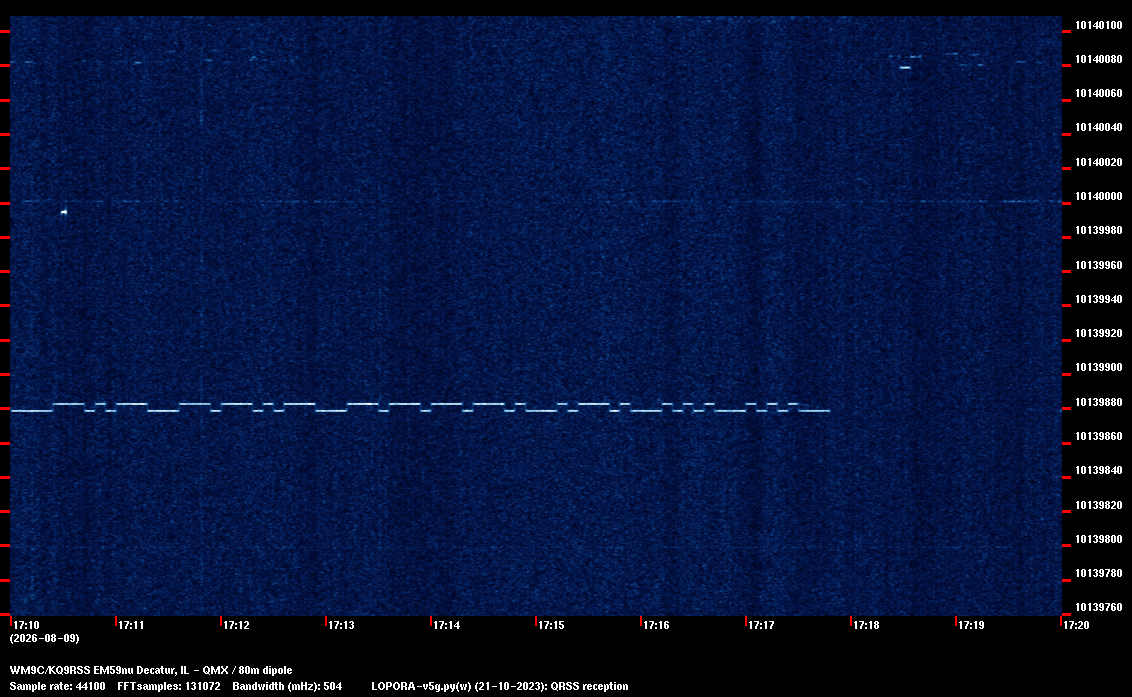Click the 10139820 frequency label

(1098, 505)
